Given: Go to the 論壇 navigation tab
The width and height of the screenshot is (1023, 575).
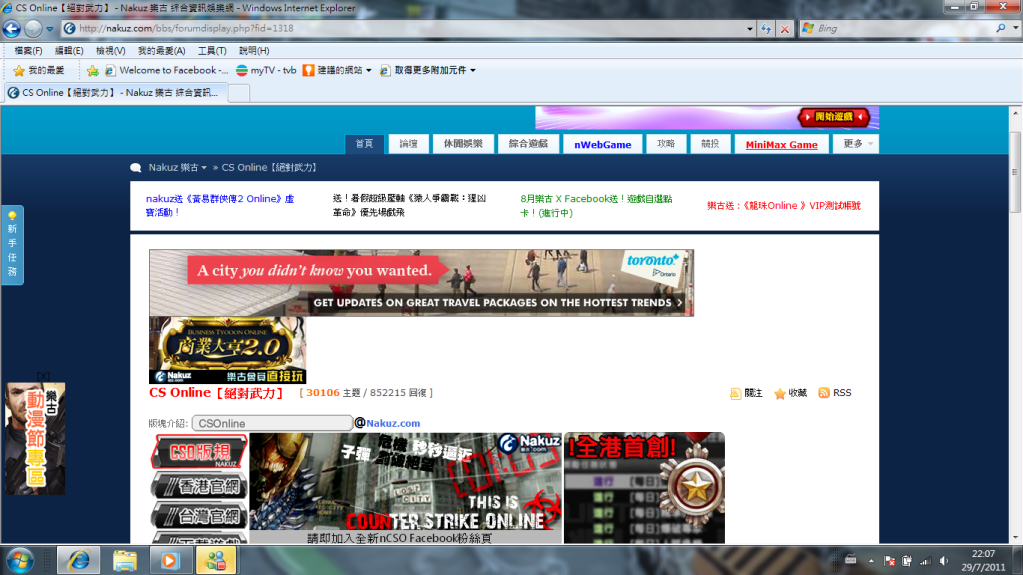Looking at the screenshot, I should [x=408, y=144].
